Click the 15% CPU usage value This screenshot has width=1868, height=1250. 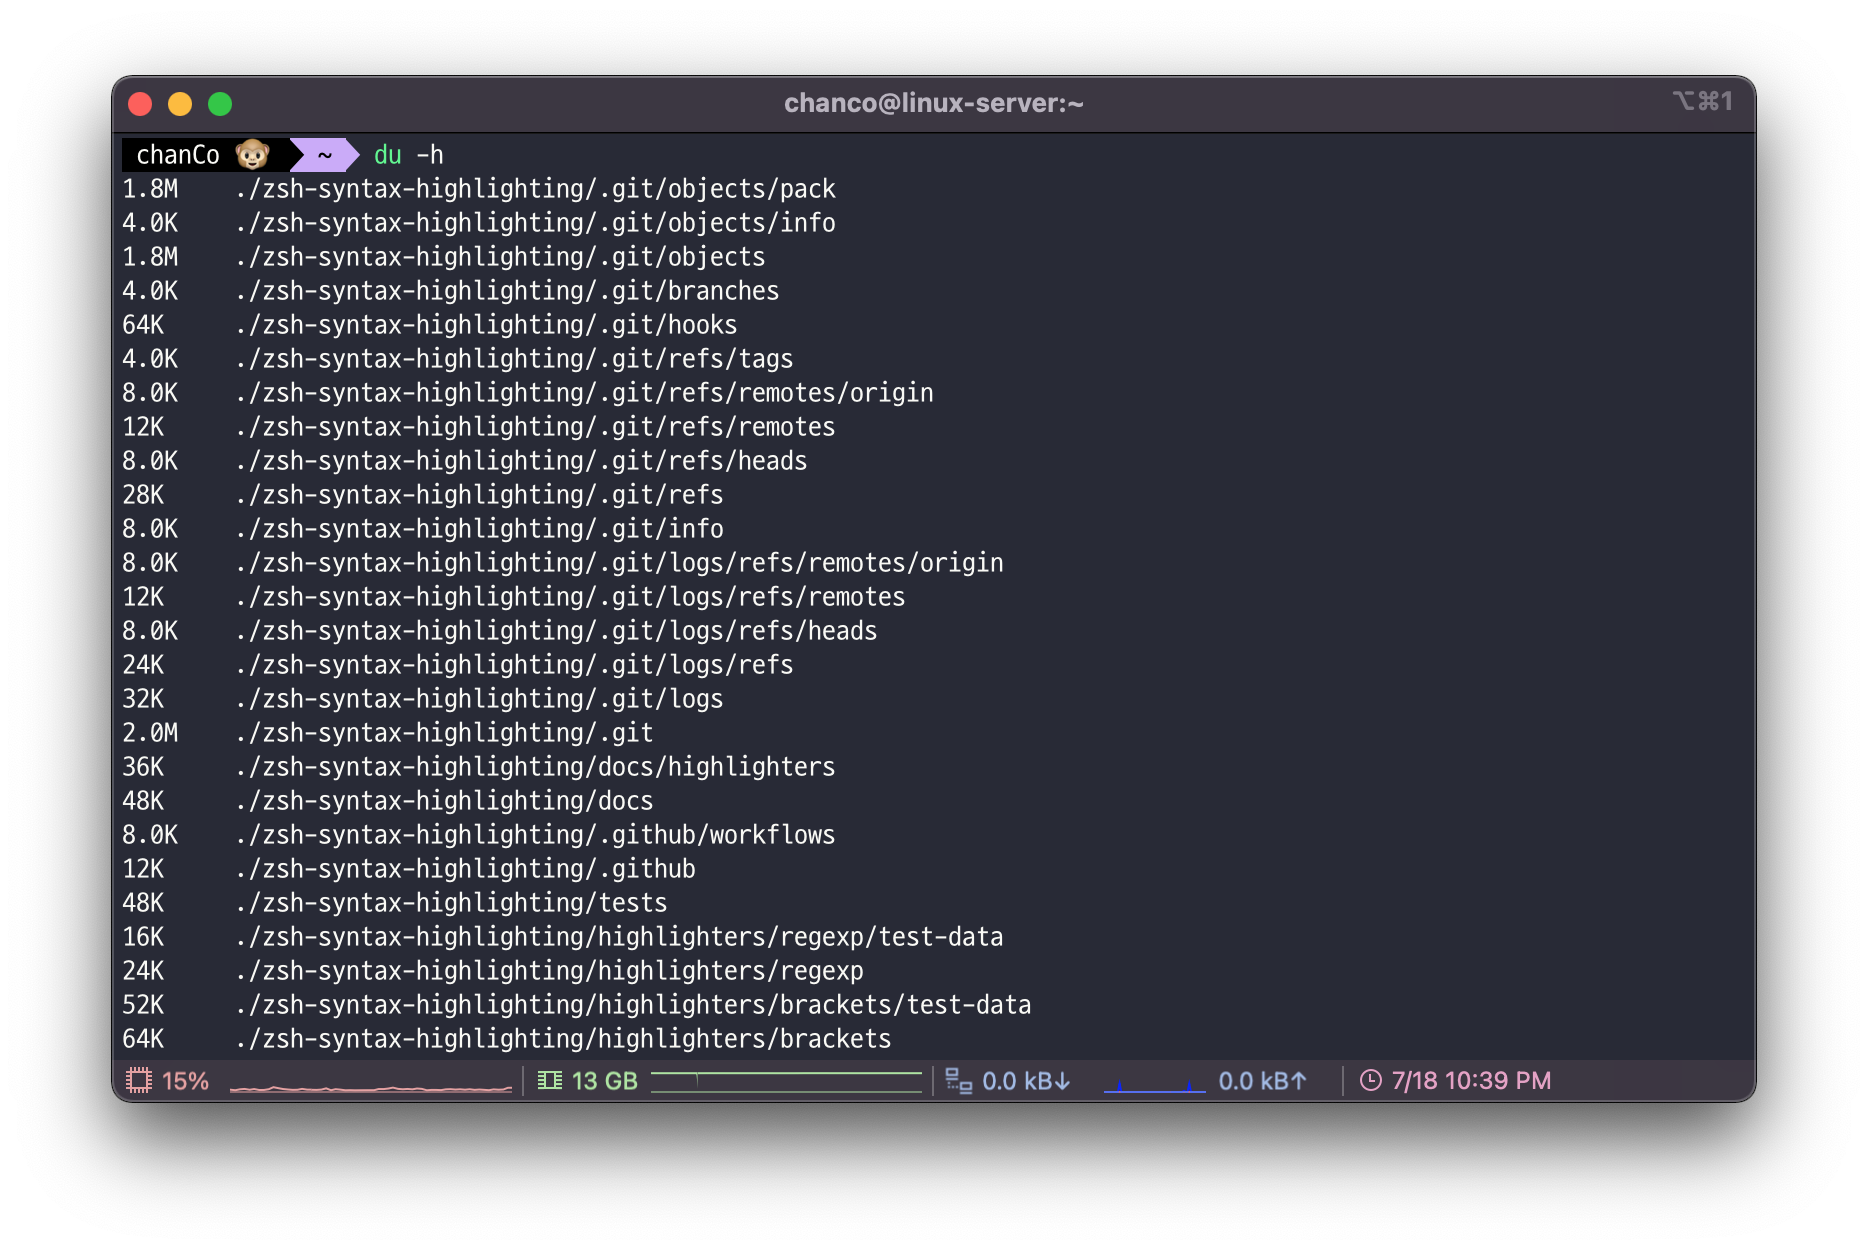[x=185, y=1081]
